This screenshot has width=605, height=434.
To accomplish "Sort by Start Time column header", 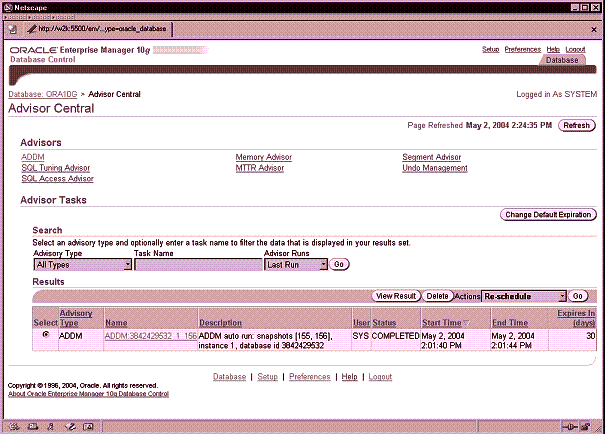I will point(442,323).
